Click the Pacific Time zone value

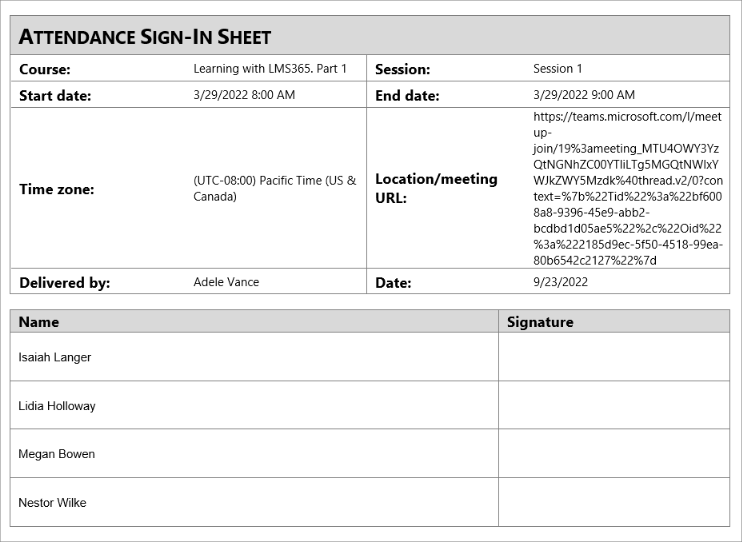coord(274,189)
